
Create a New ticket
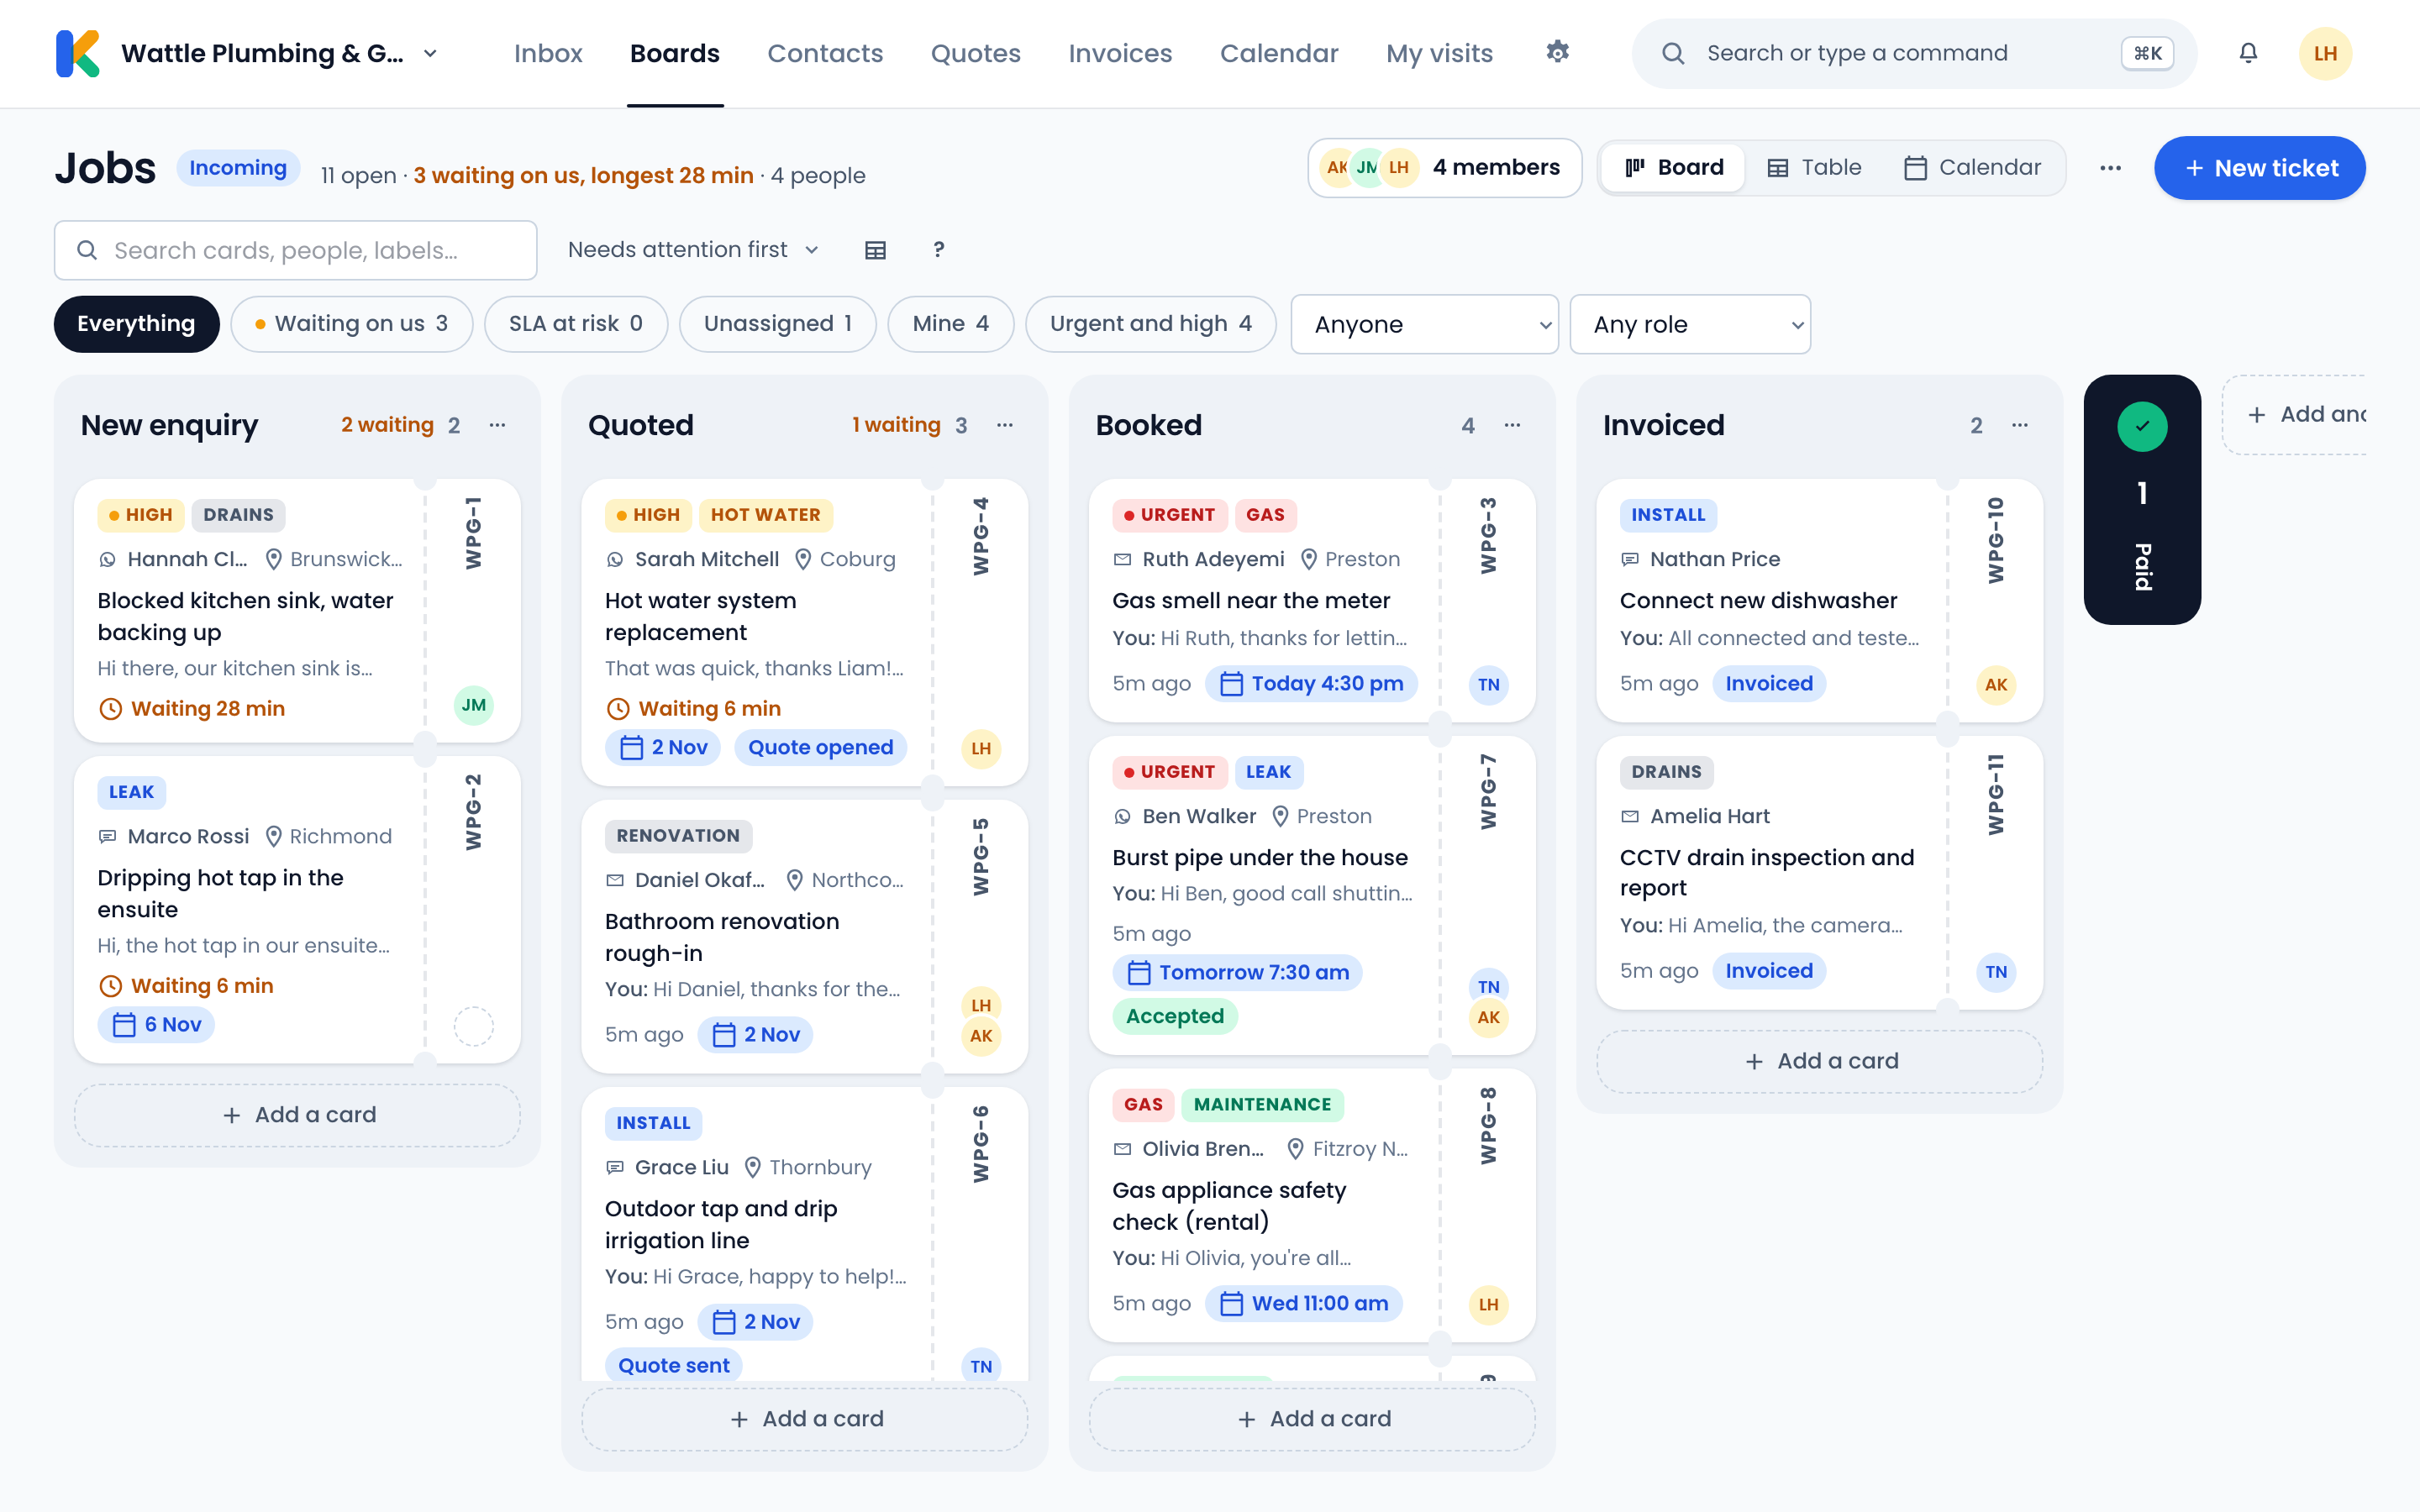coord(2260,168)
